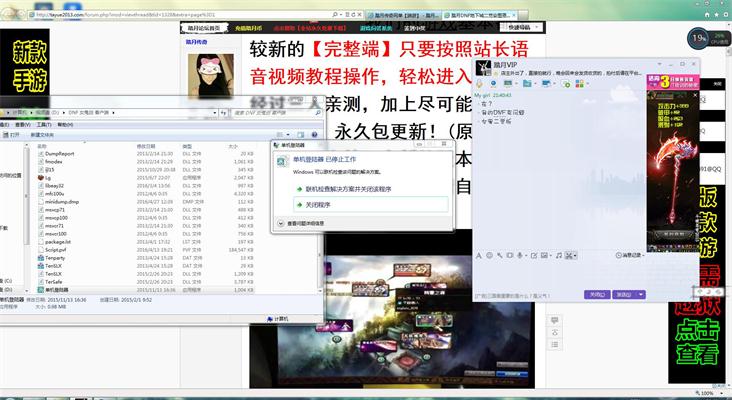The width and height of the screenshot is (732, 400).
Task: Click in the browser address bar
Action: [x=182, y=15]
